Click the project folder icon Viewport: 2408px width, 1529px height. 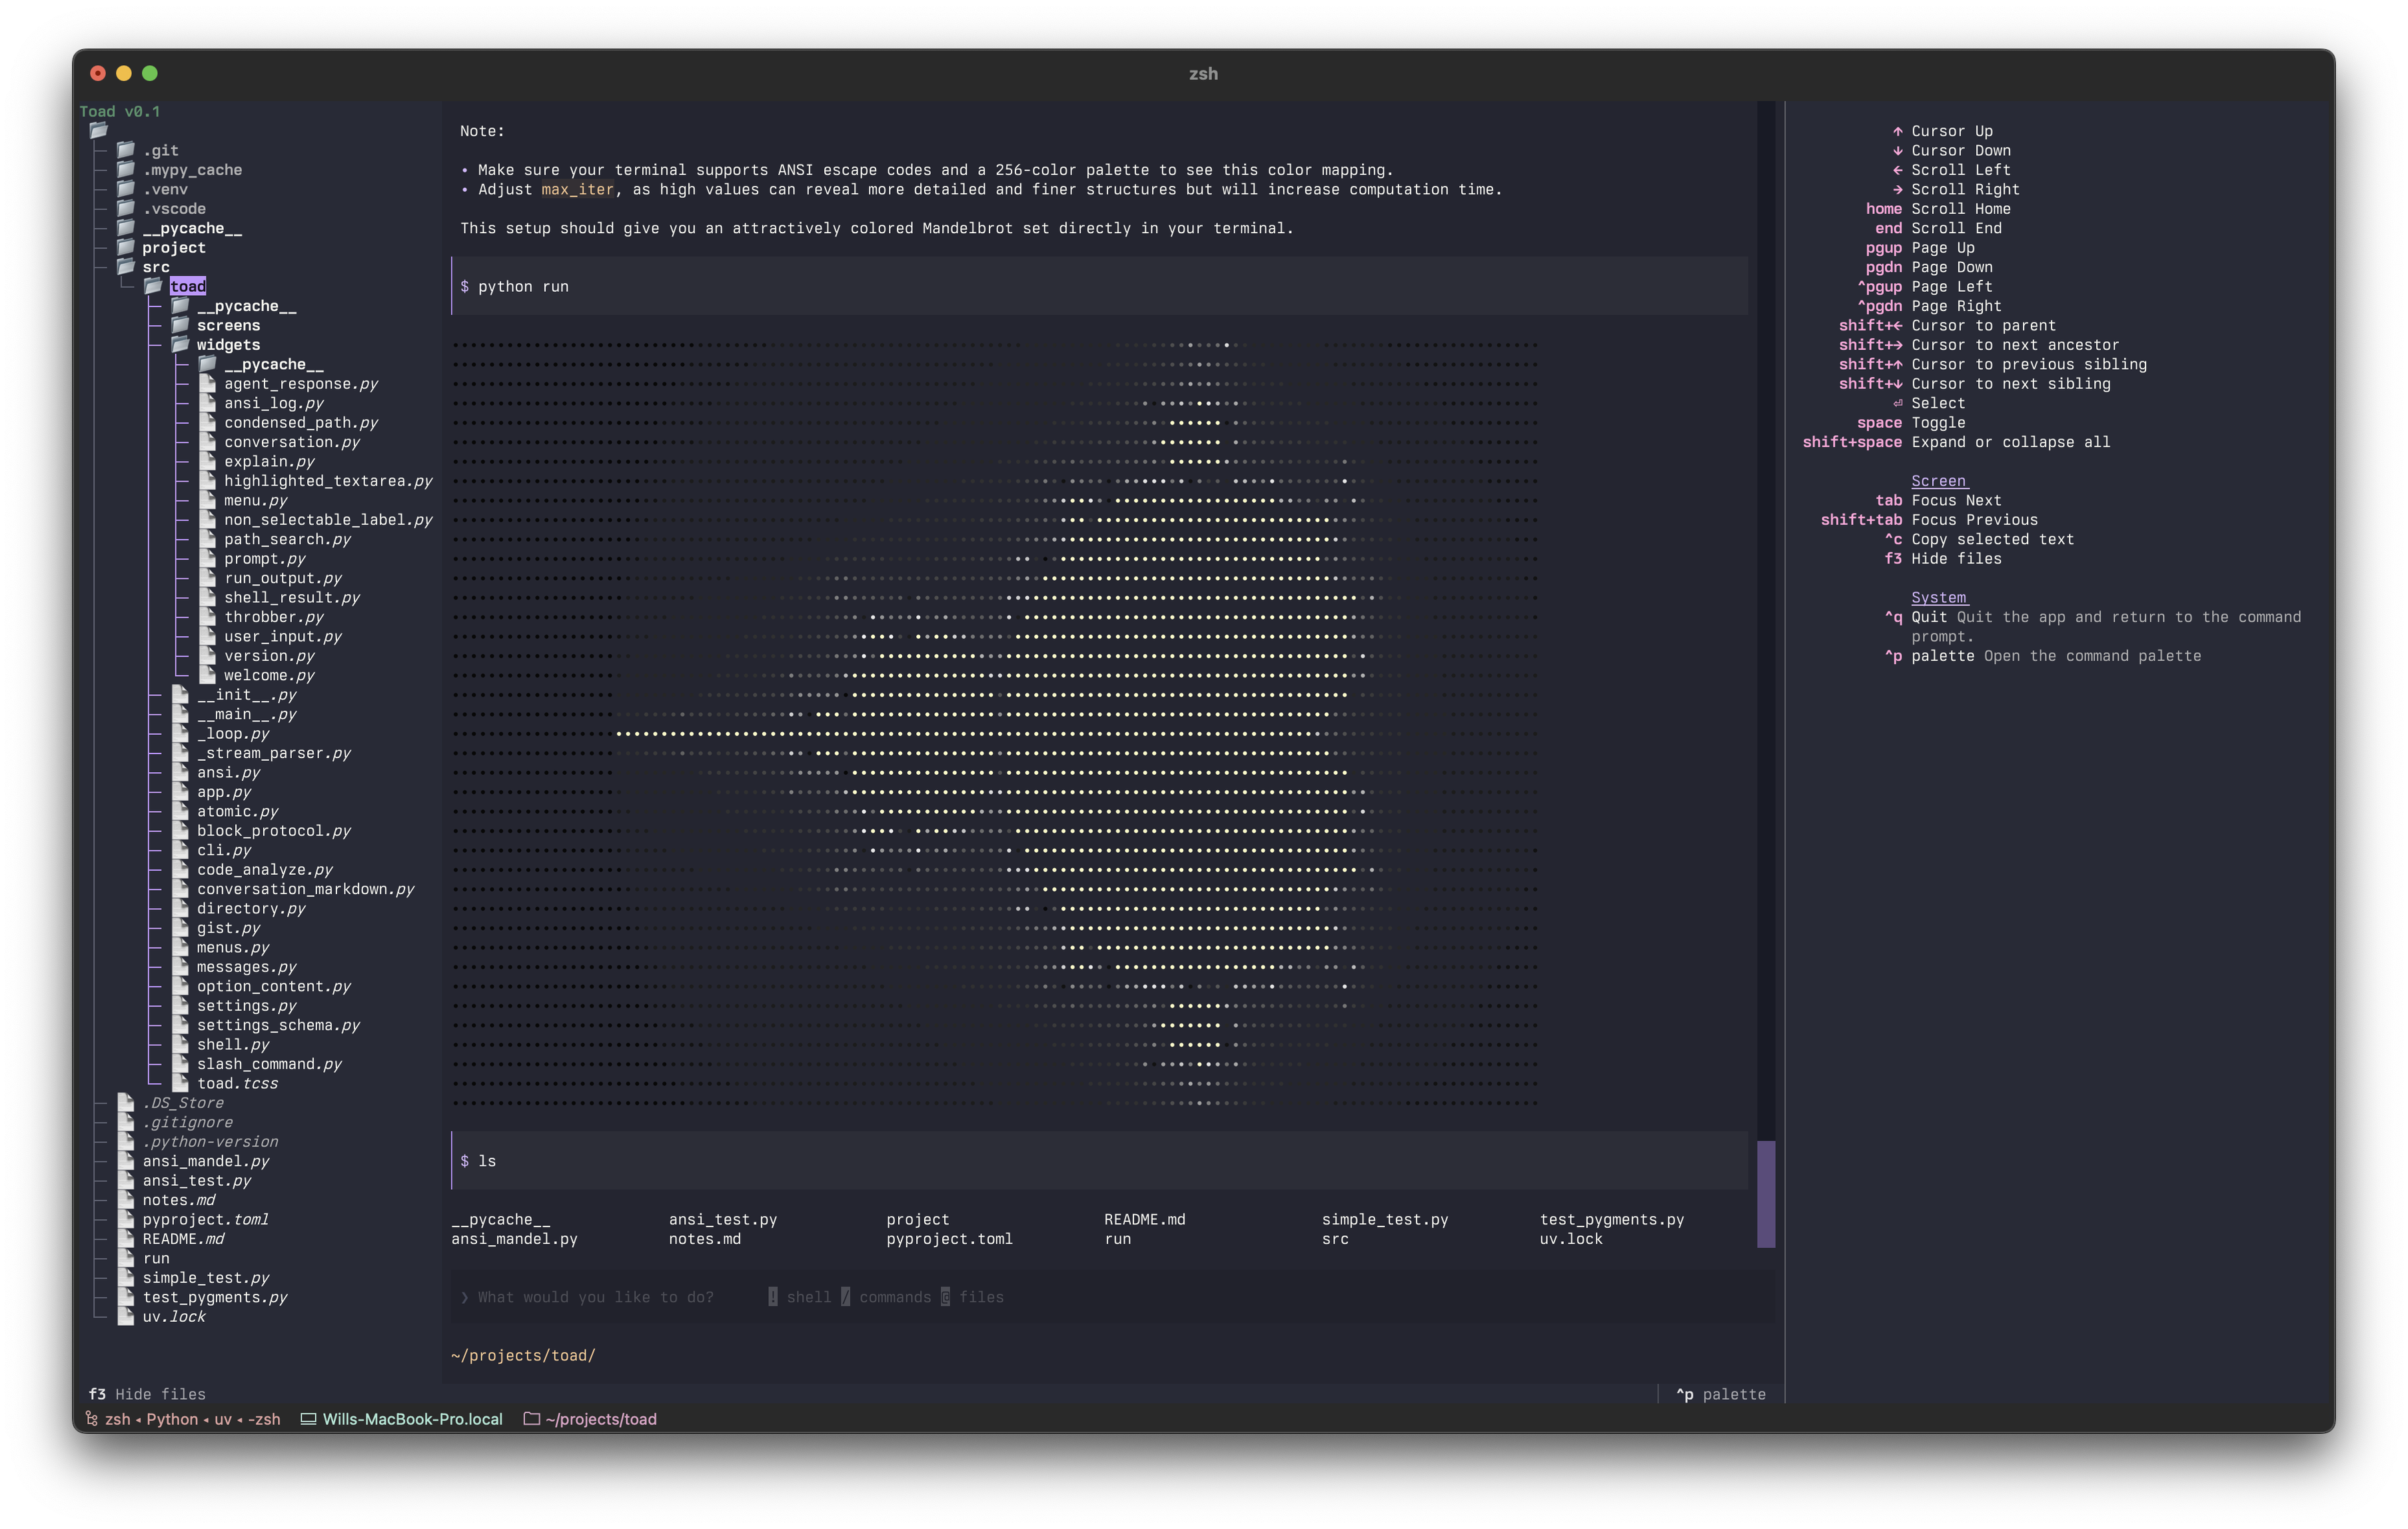coord(126,247)
